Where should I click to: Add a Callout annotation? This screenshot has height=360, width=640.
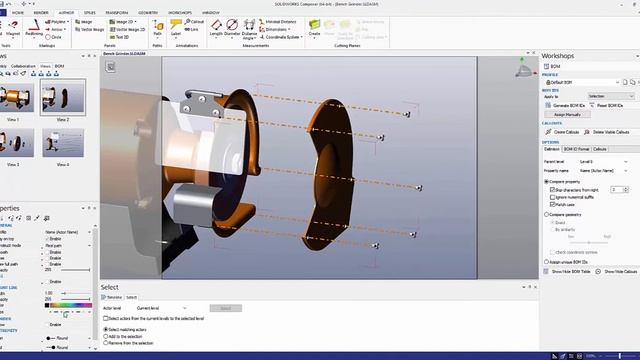coord(194,22)
